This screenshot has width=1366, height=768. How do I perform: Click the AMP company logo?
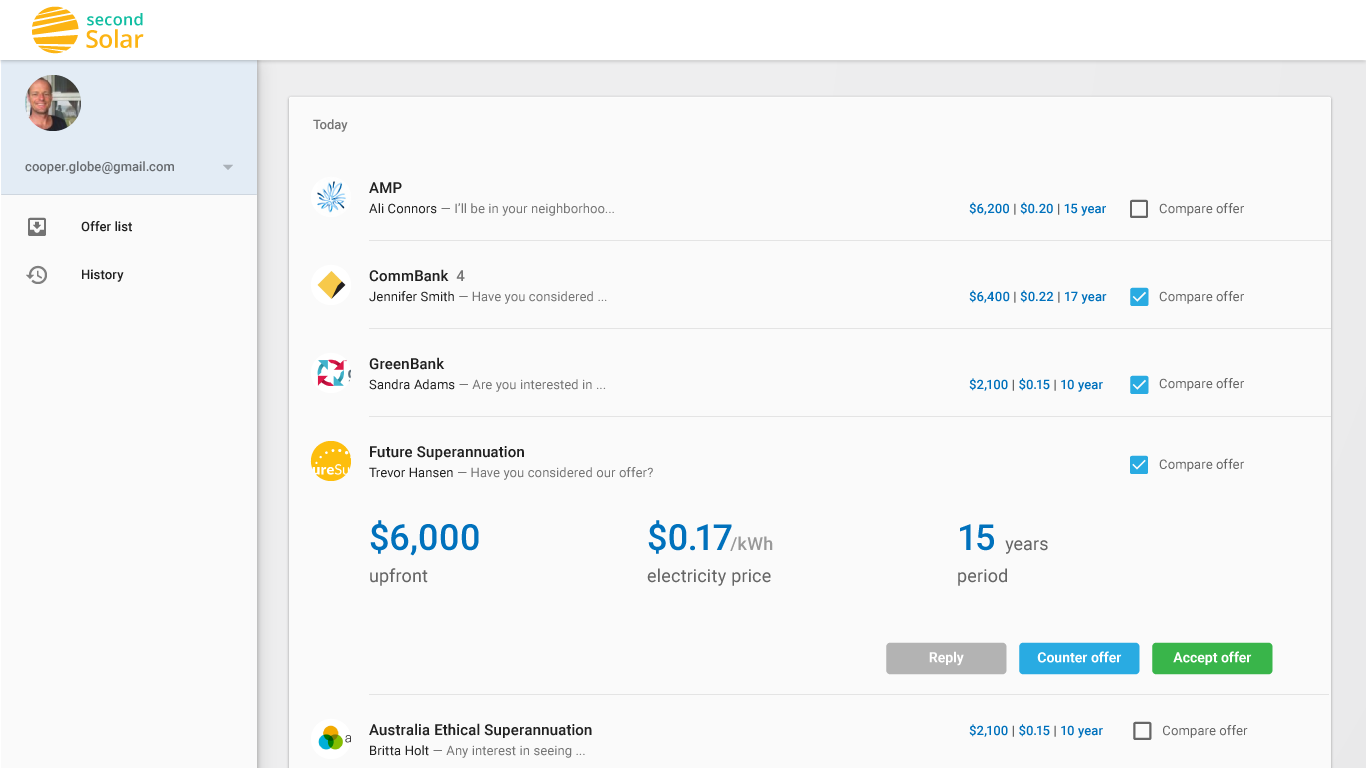point(331,197)
